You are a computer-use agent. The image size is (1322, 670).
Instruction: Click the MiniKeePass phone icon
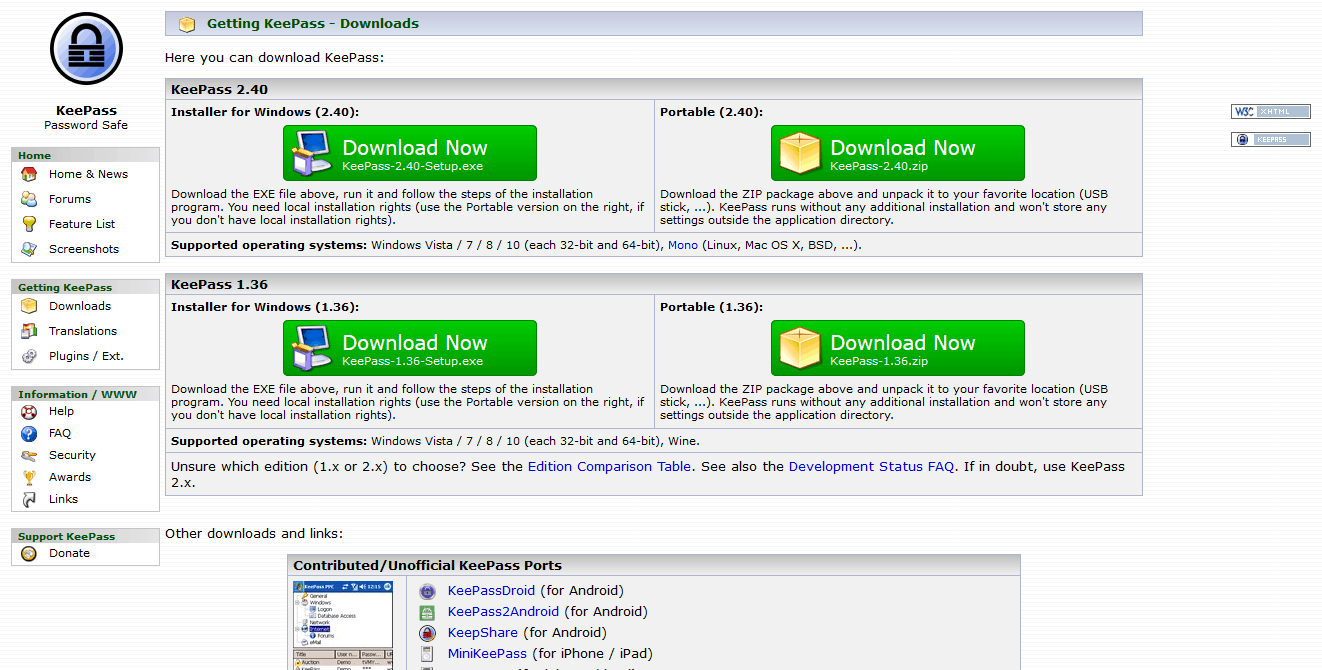click(427, 654)
